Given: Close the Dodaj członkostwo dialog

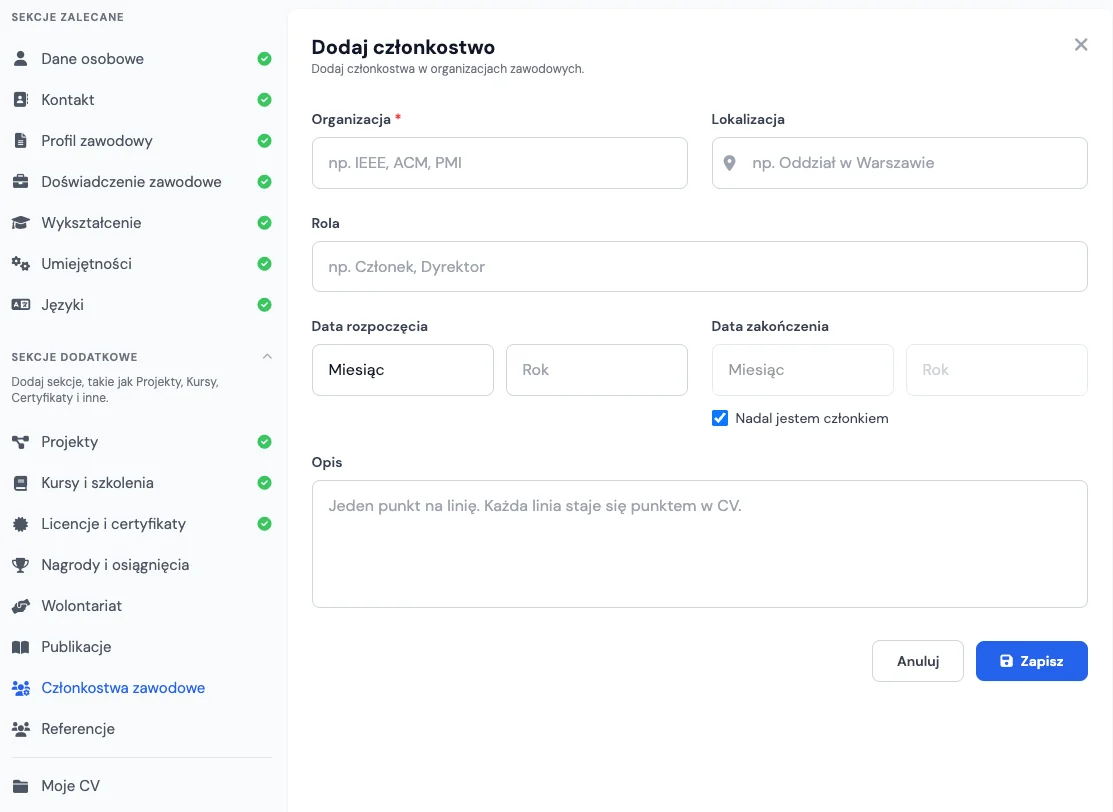Looking at the screenshot, I should (x=1080, y=45).
